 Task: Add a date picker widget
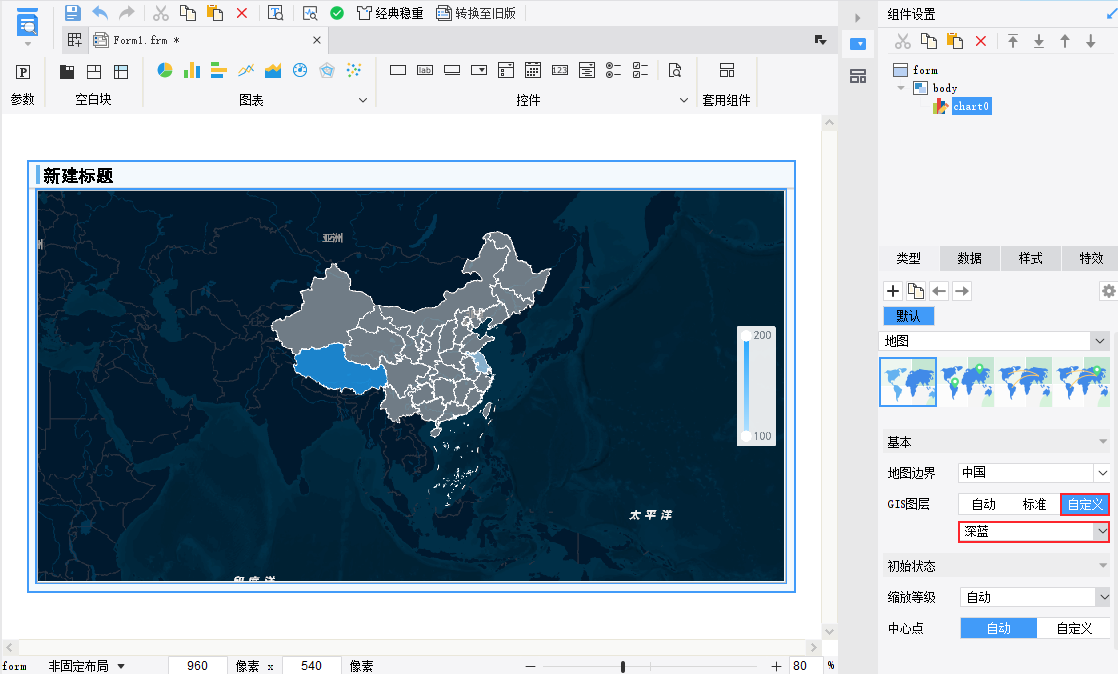click(533, 71)
